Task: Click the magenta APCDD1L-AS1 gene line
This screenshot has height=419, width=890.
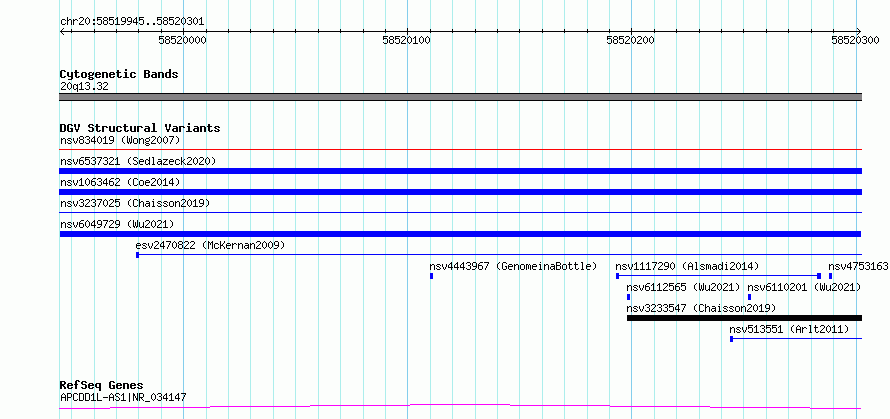Action: point(461,406)
